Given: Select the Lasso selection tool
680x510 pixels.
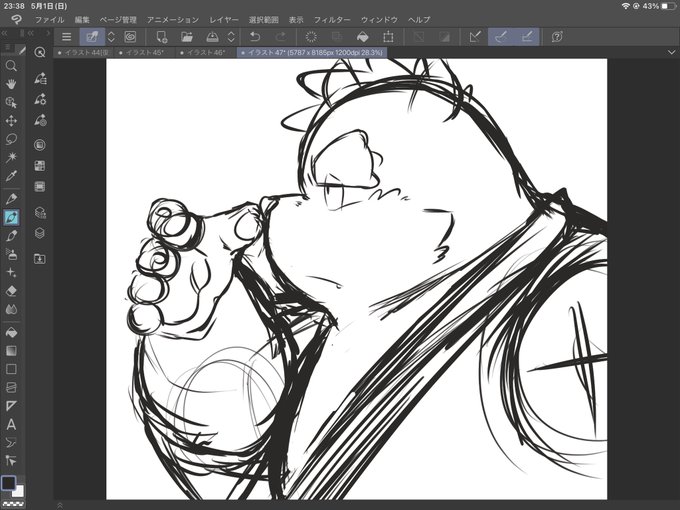Looking at the screenshot, I should coord(11,139).
